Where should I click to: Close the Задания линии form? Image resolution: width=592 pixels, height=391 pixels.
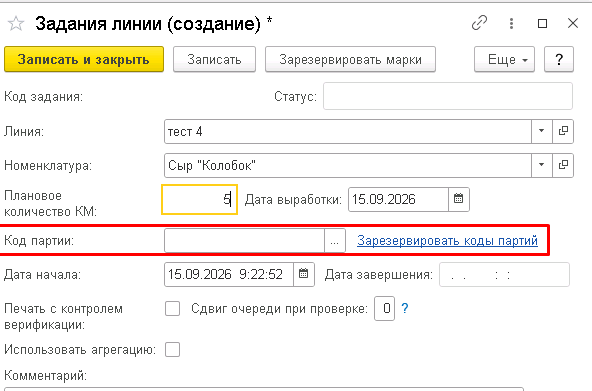tap(573, 23)
